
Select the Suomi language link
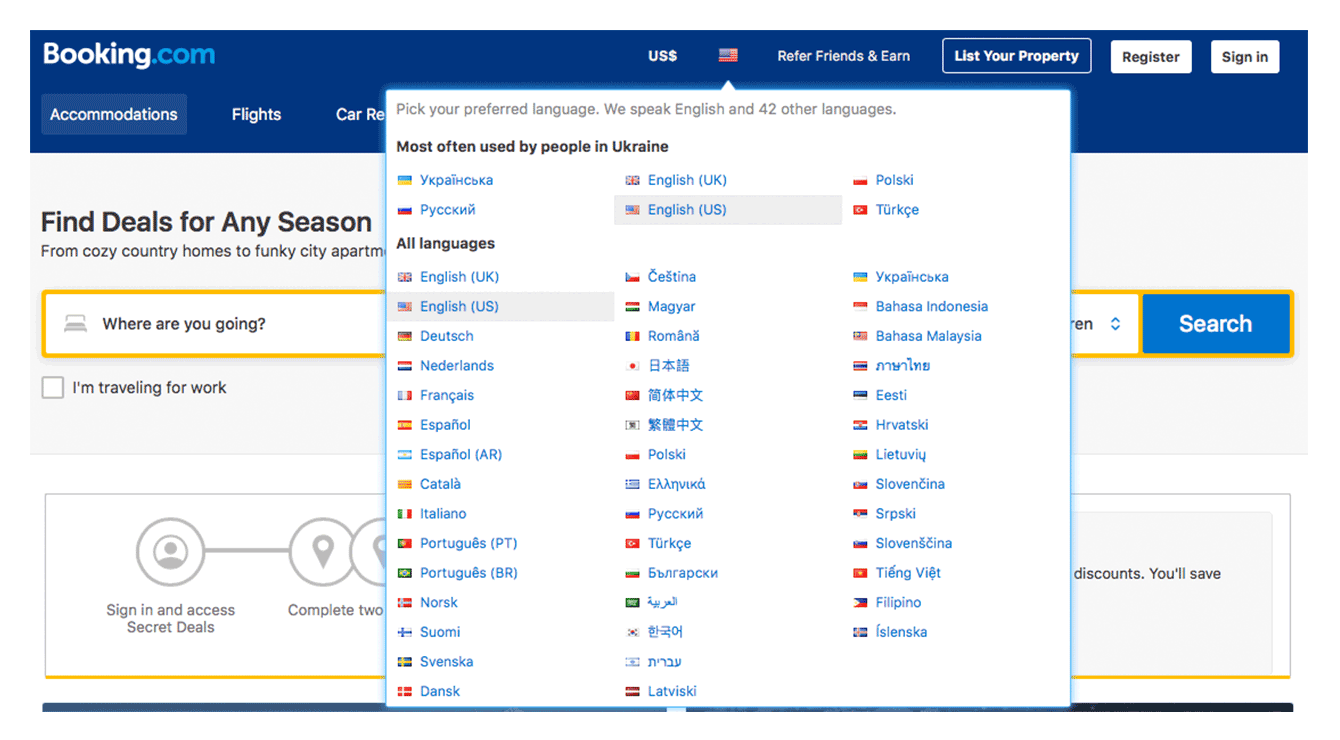pos(440,632)
